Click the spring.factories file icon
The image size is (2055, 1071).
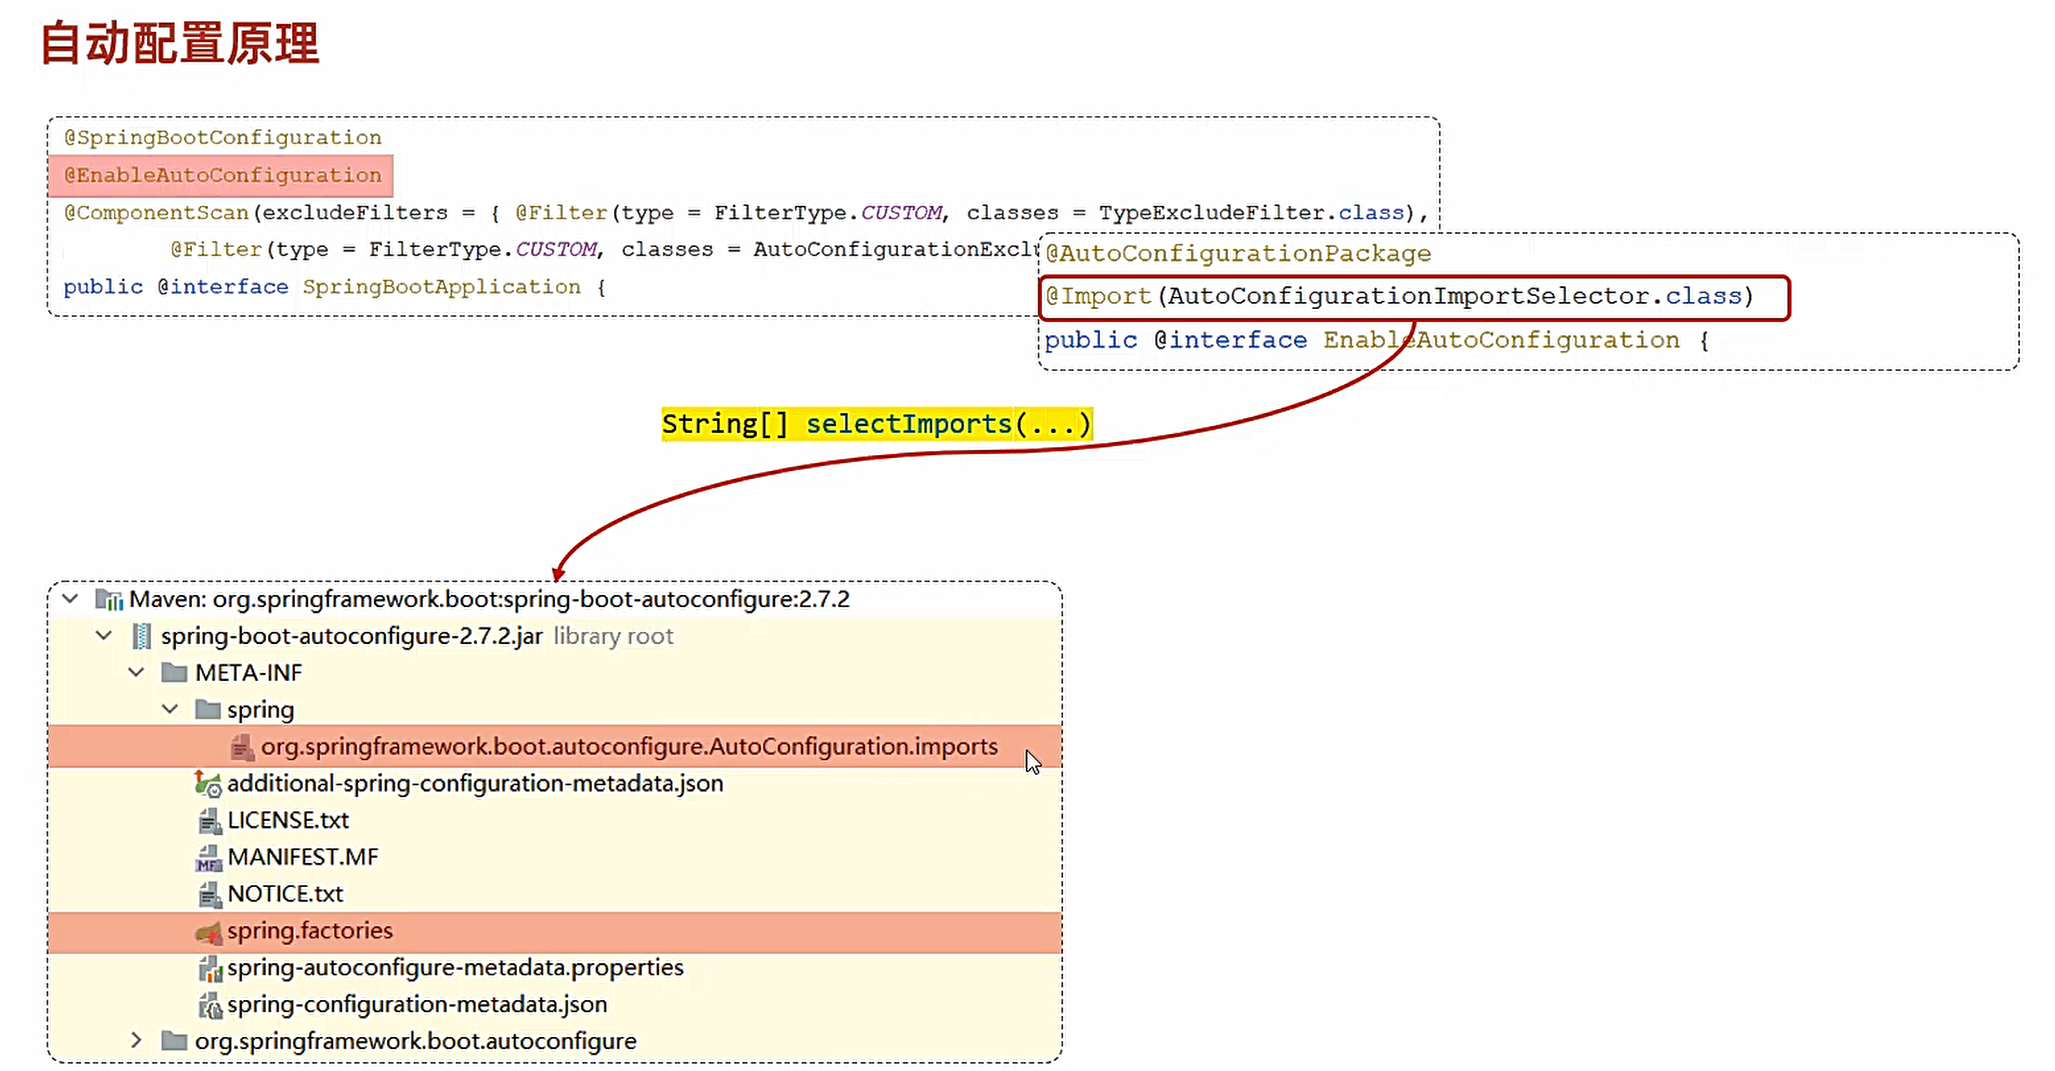point(208,932)
